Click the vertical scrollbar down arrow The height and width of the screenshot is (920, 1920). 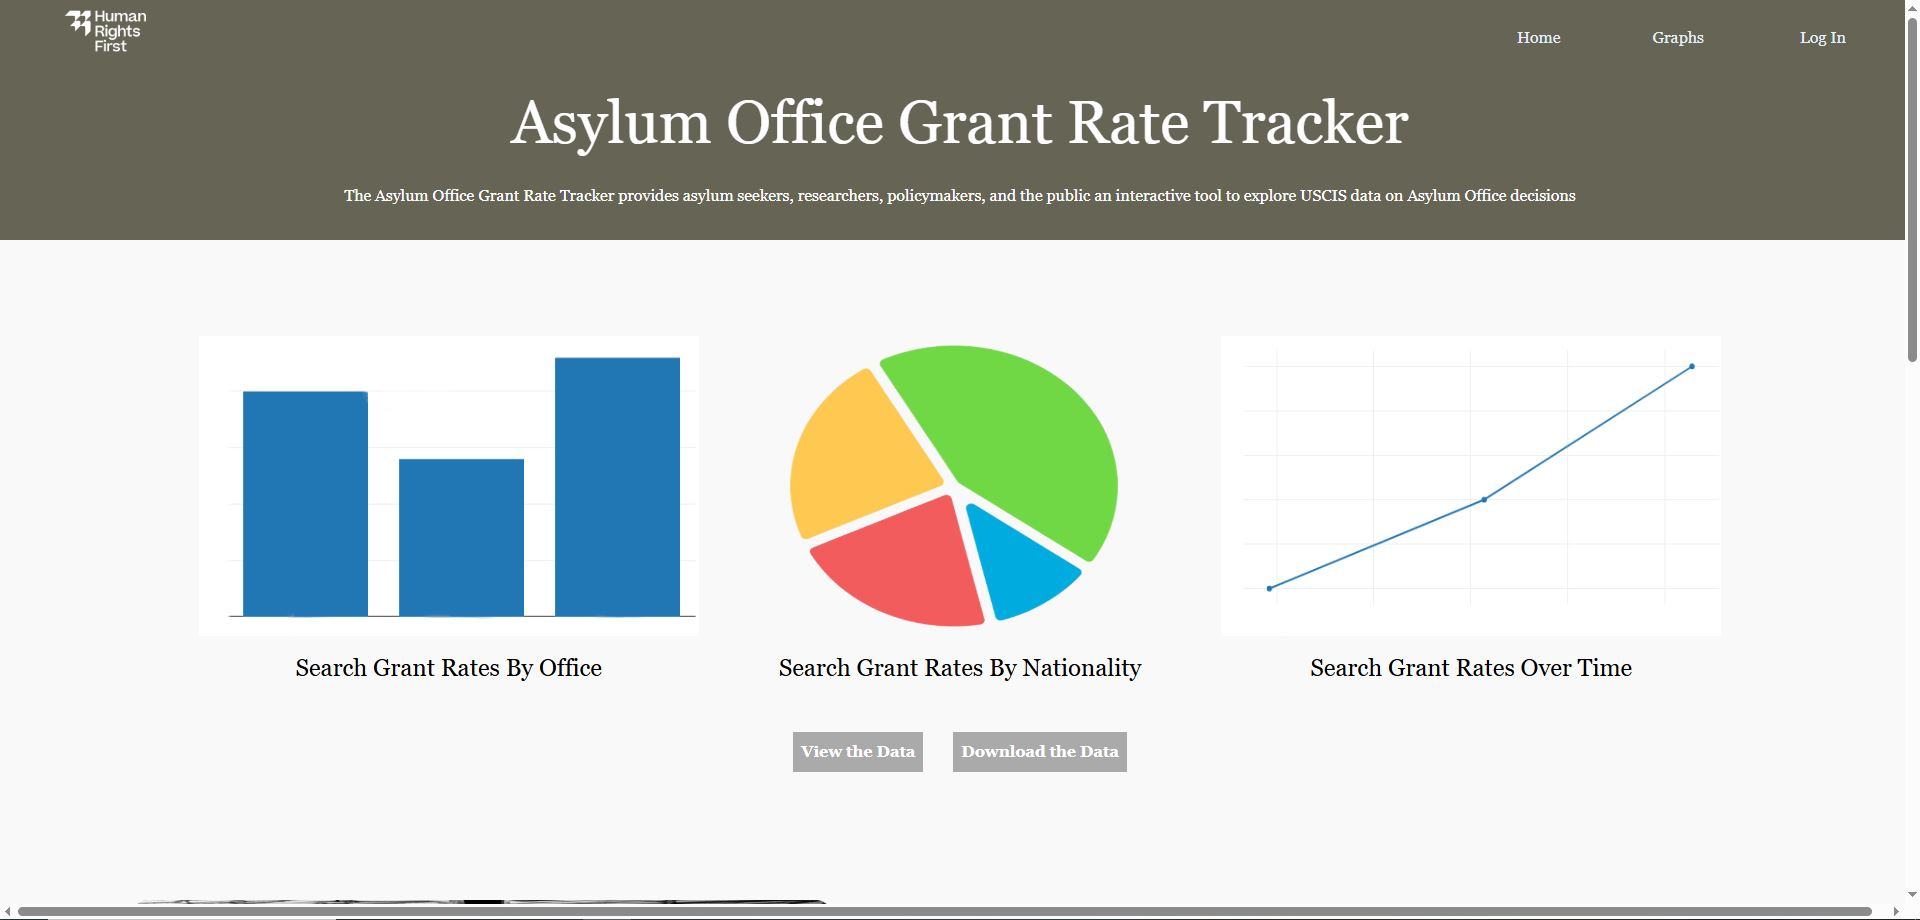click(x=1912, y=895)
